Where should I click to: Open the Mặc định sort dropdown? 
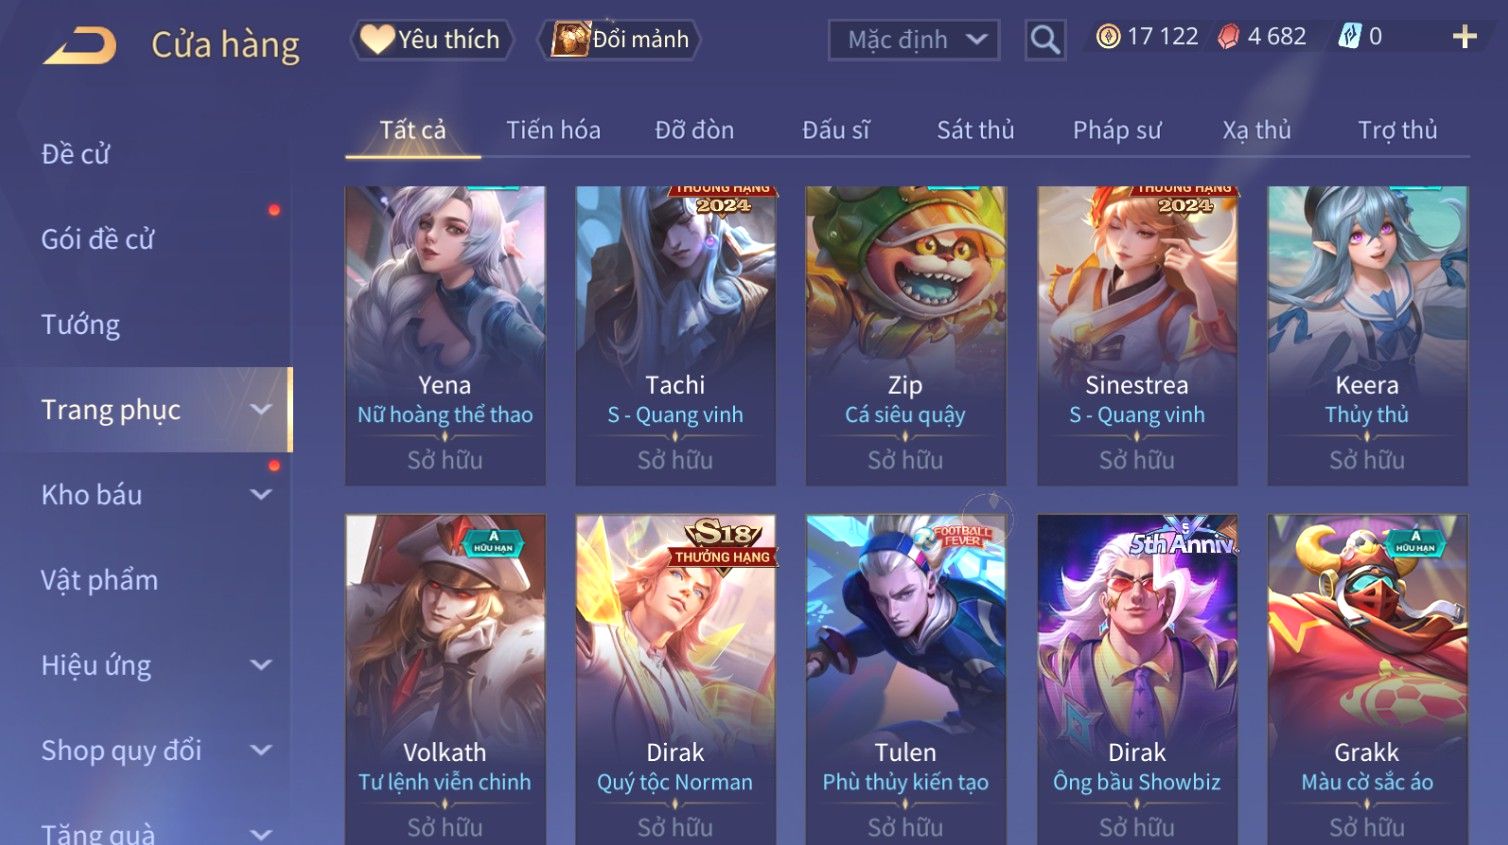tap(914, 40)
